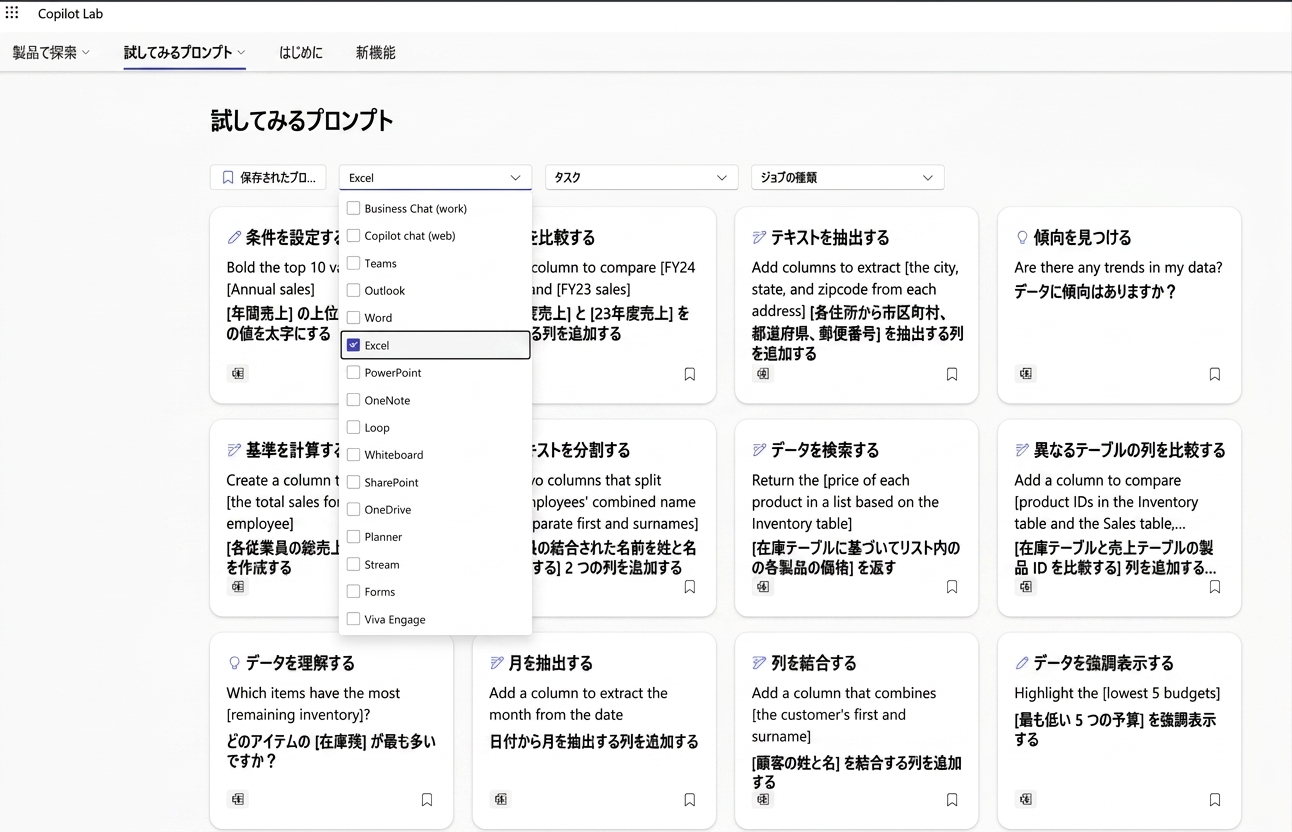Click the Copilot Lab title link
The width and height of the screenshot is (1292, 832).
(x=70, y=14)
